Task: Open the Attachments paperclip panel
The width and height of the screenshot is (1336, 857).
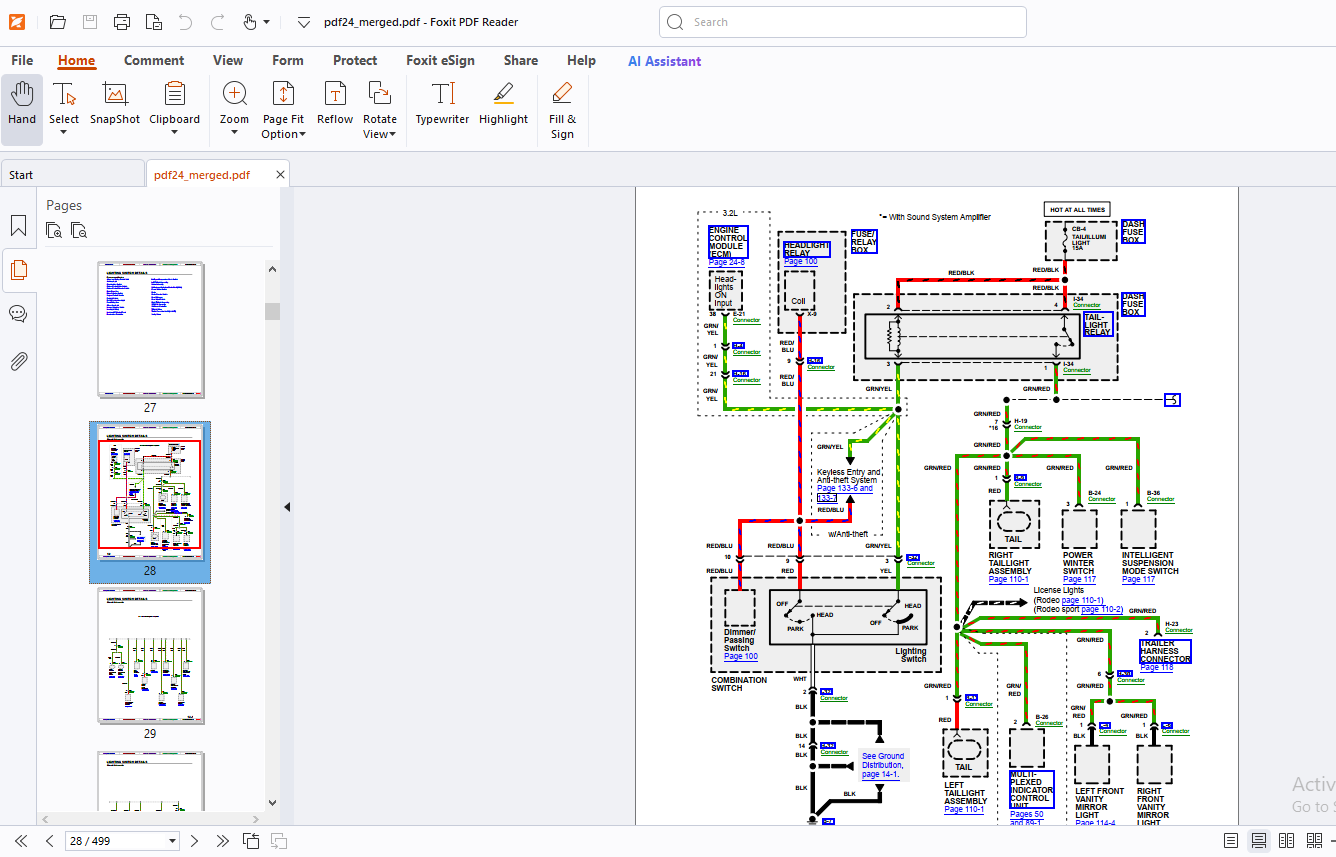Action: 18,361
